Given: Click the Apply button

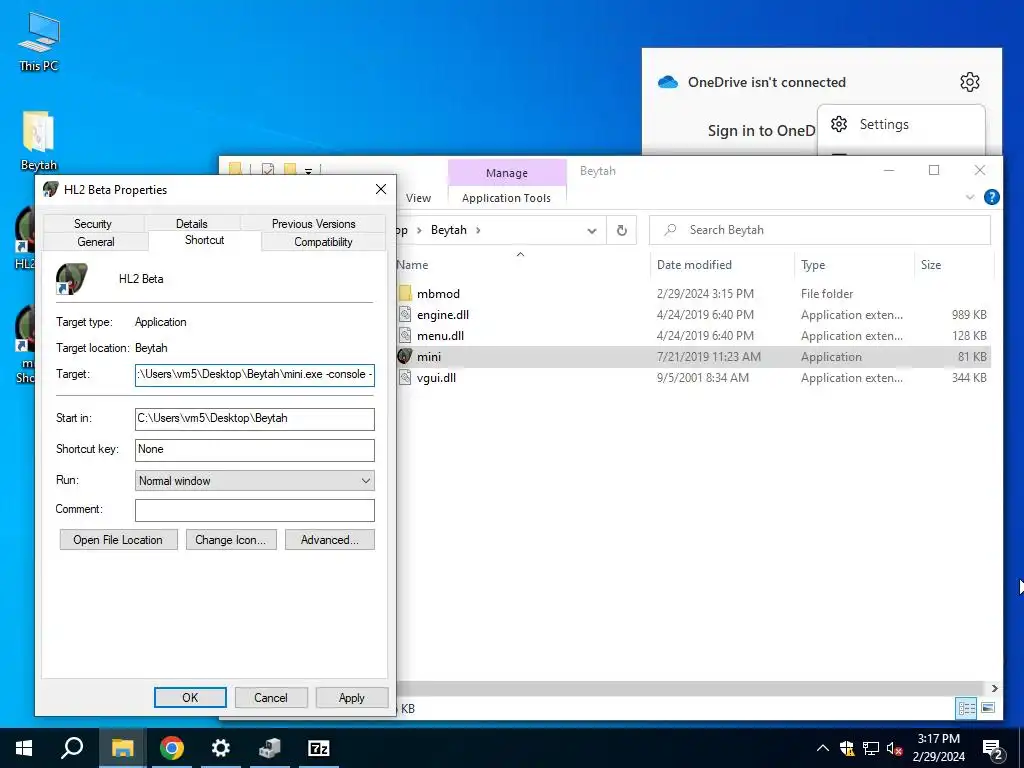Looking at the screenshot, I should point(351,697).
